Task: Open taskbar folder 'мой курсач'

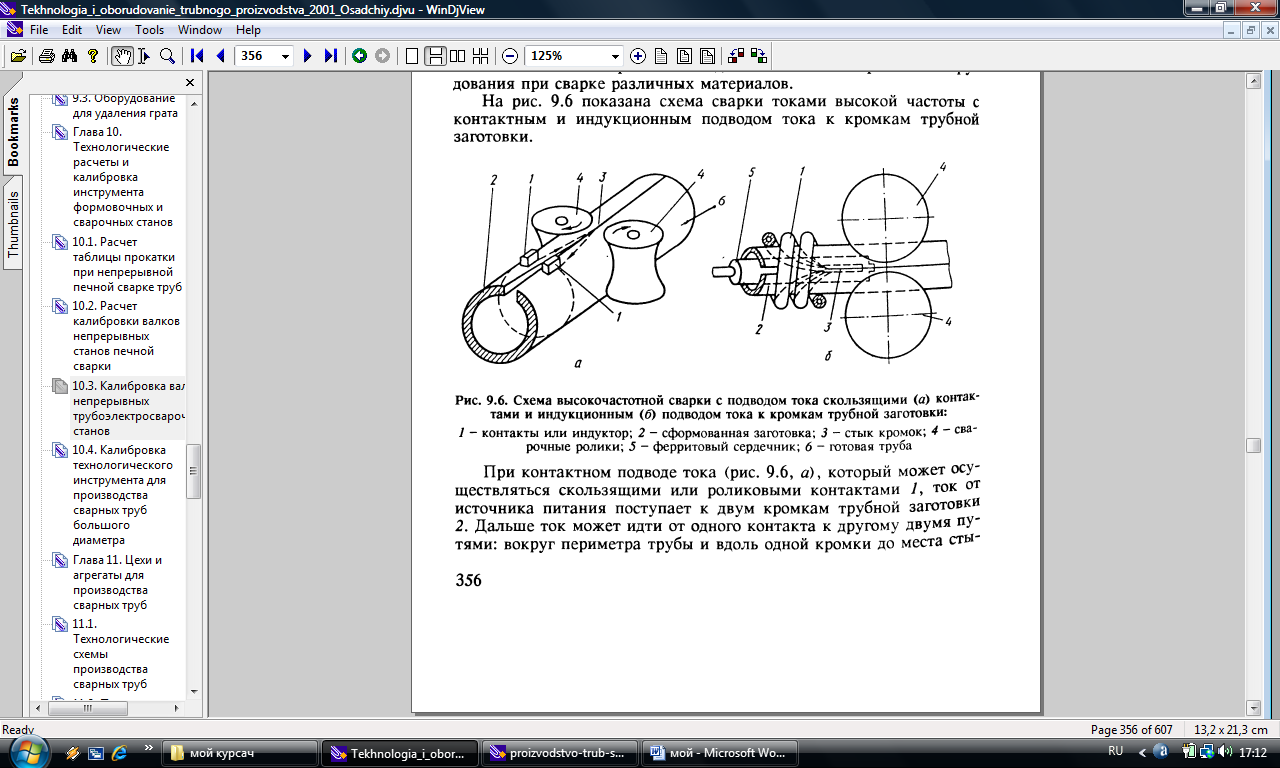Action: tap(241, 753)
